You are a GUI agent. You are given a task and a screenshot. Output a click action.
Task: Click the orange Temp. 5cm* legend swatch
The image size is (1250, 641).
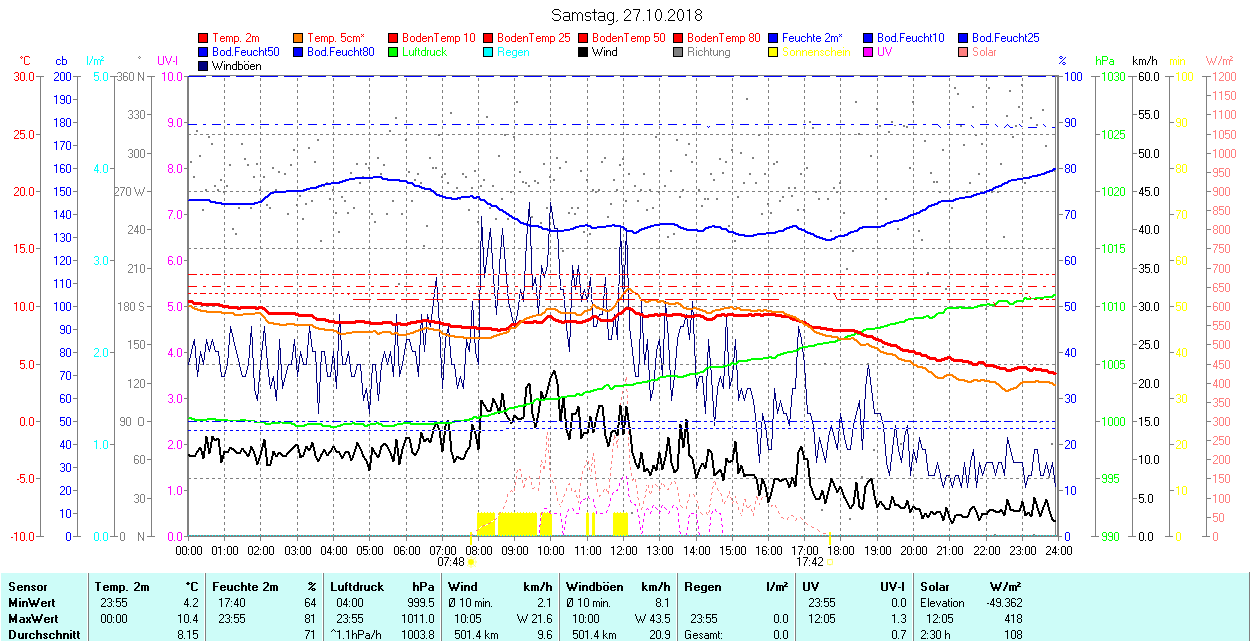[299, 38]
